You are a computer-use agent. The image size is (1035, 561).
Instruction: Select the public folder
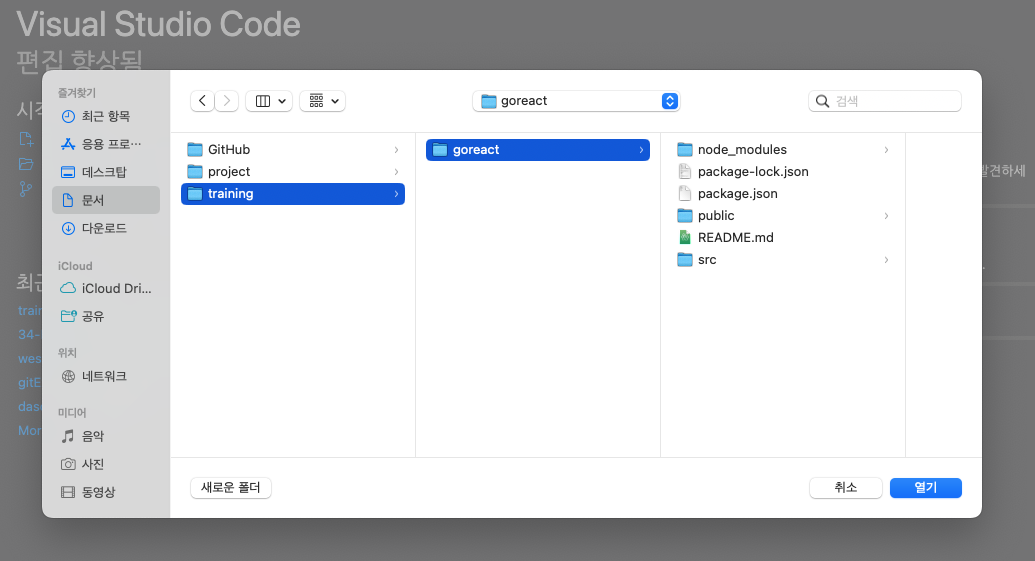pos(783,216)
